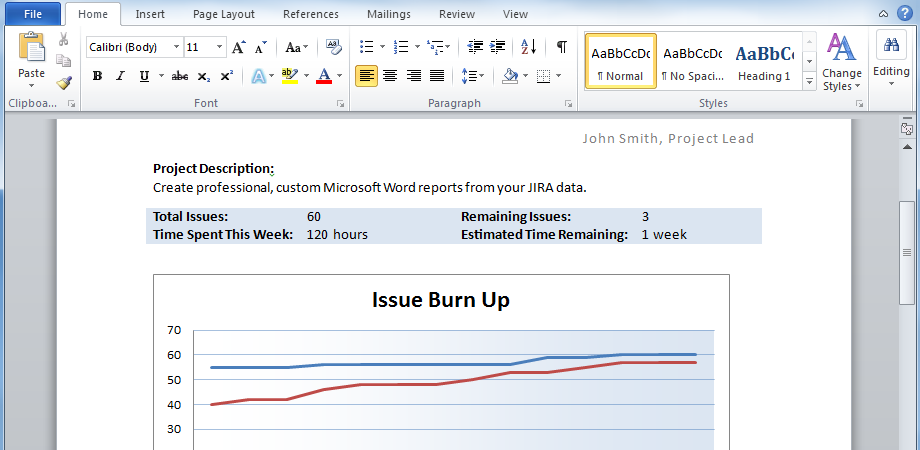
Task: Toggle show paragraph marks
Action: click(x=562, y=47)
